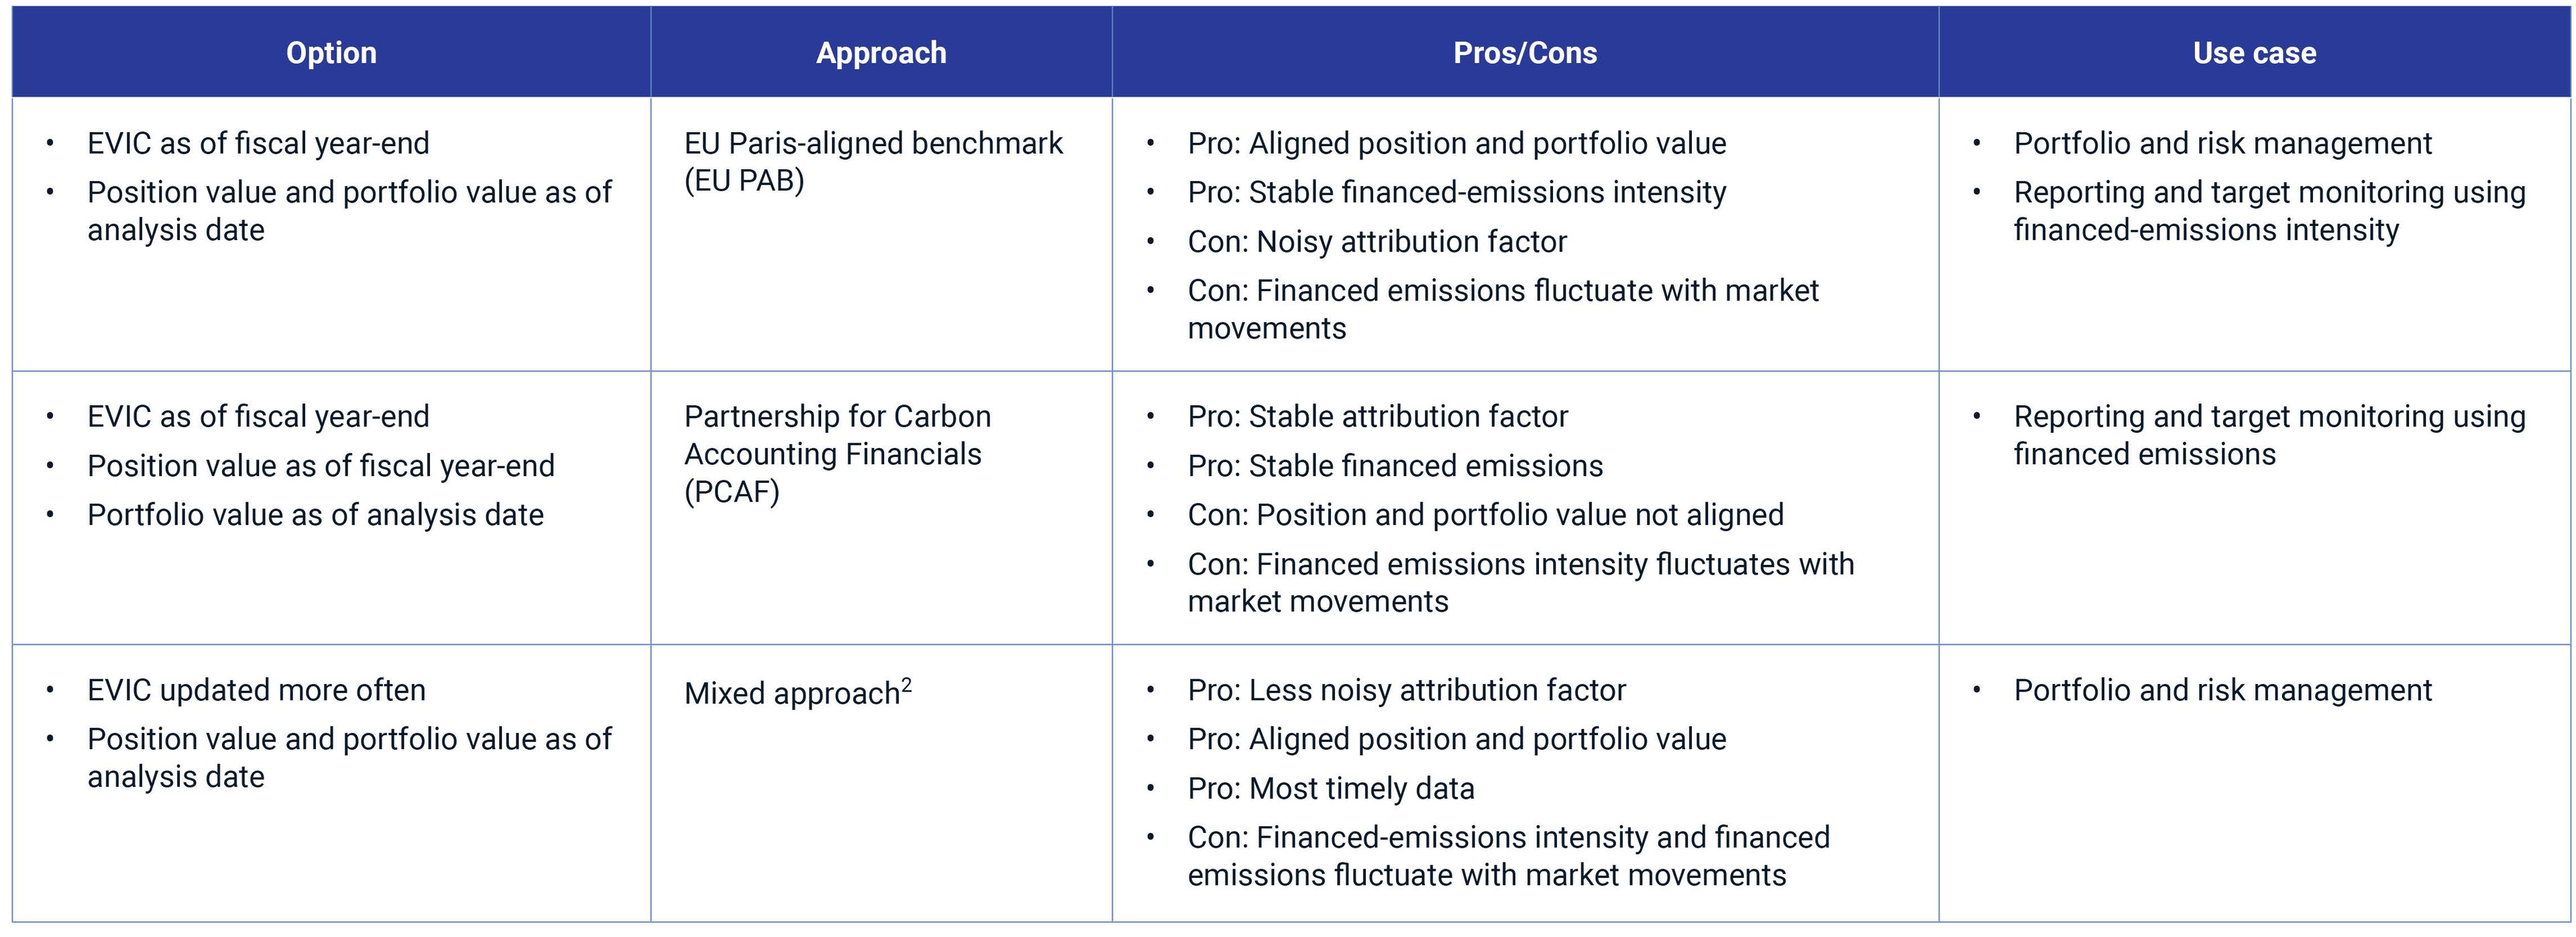Viewport: 2576px width, 937px height.
Task: Click 'Pro: Stable financed emissions' line
Action: pyautogui.click(x=1395, y=466)
